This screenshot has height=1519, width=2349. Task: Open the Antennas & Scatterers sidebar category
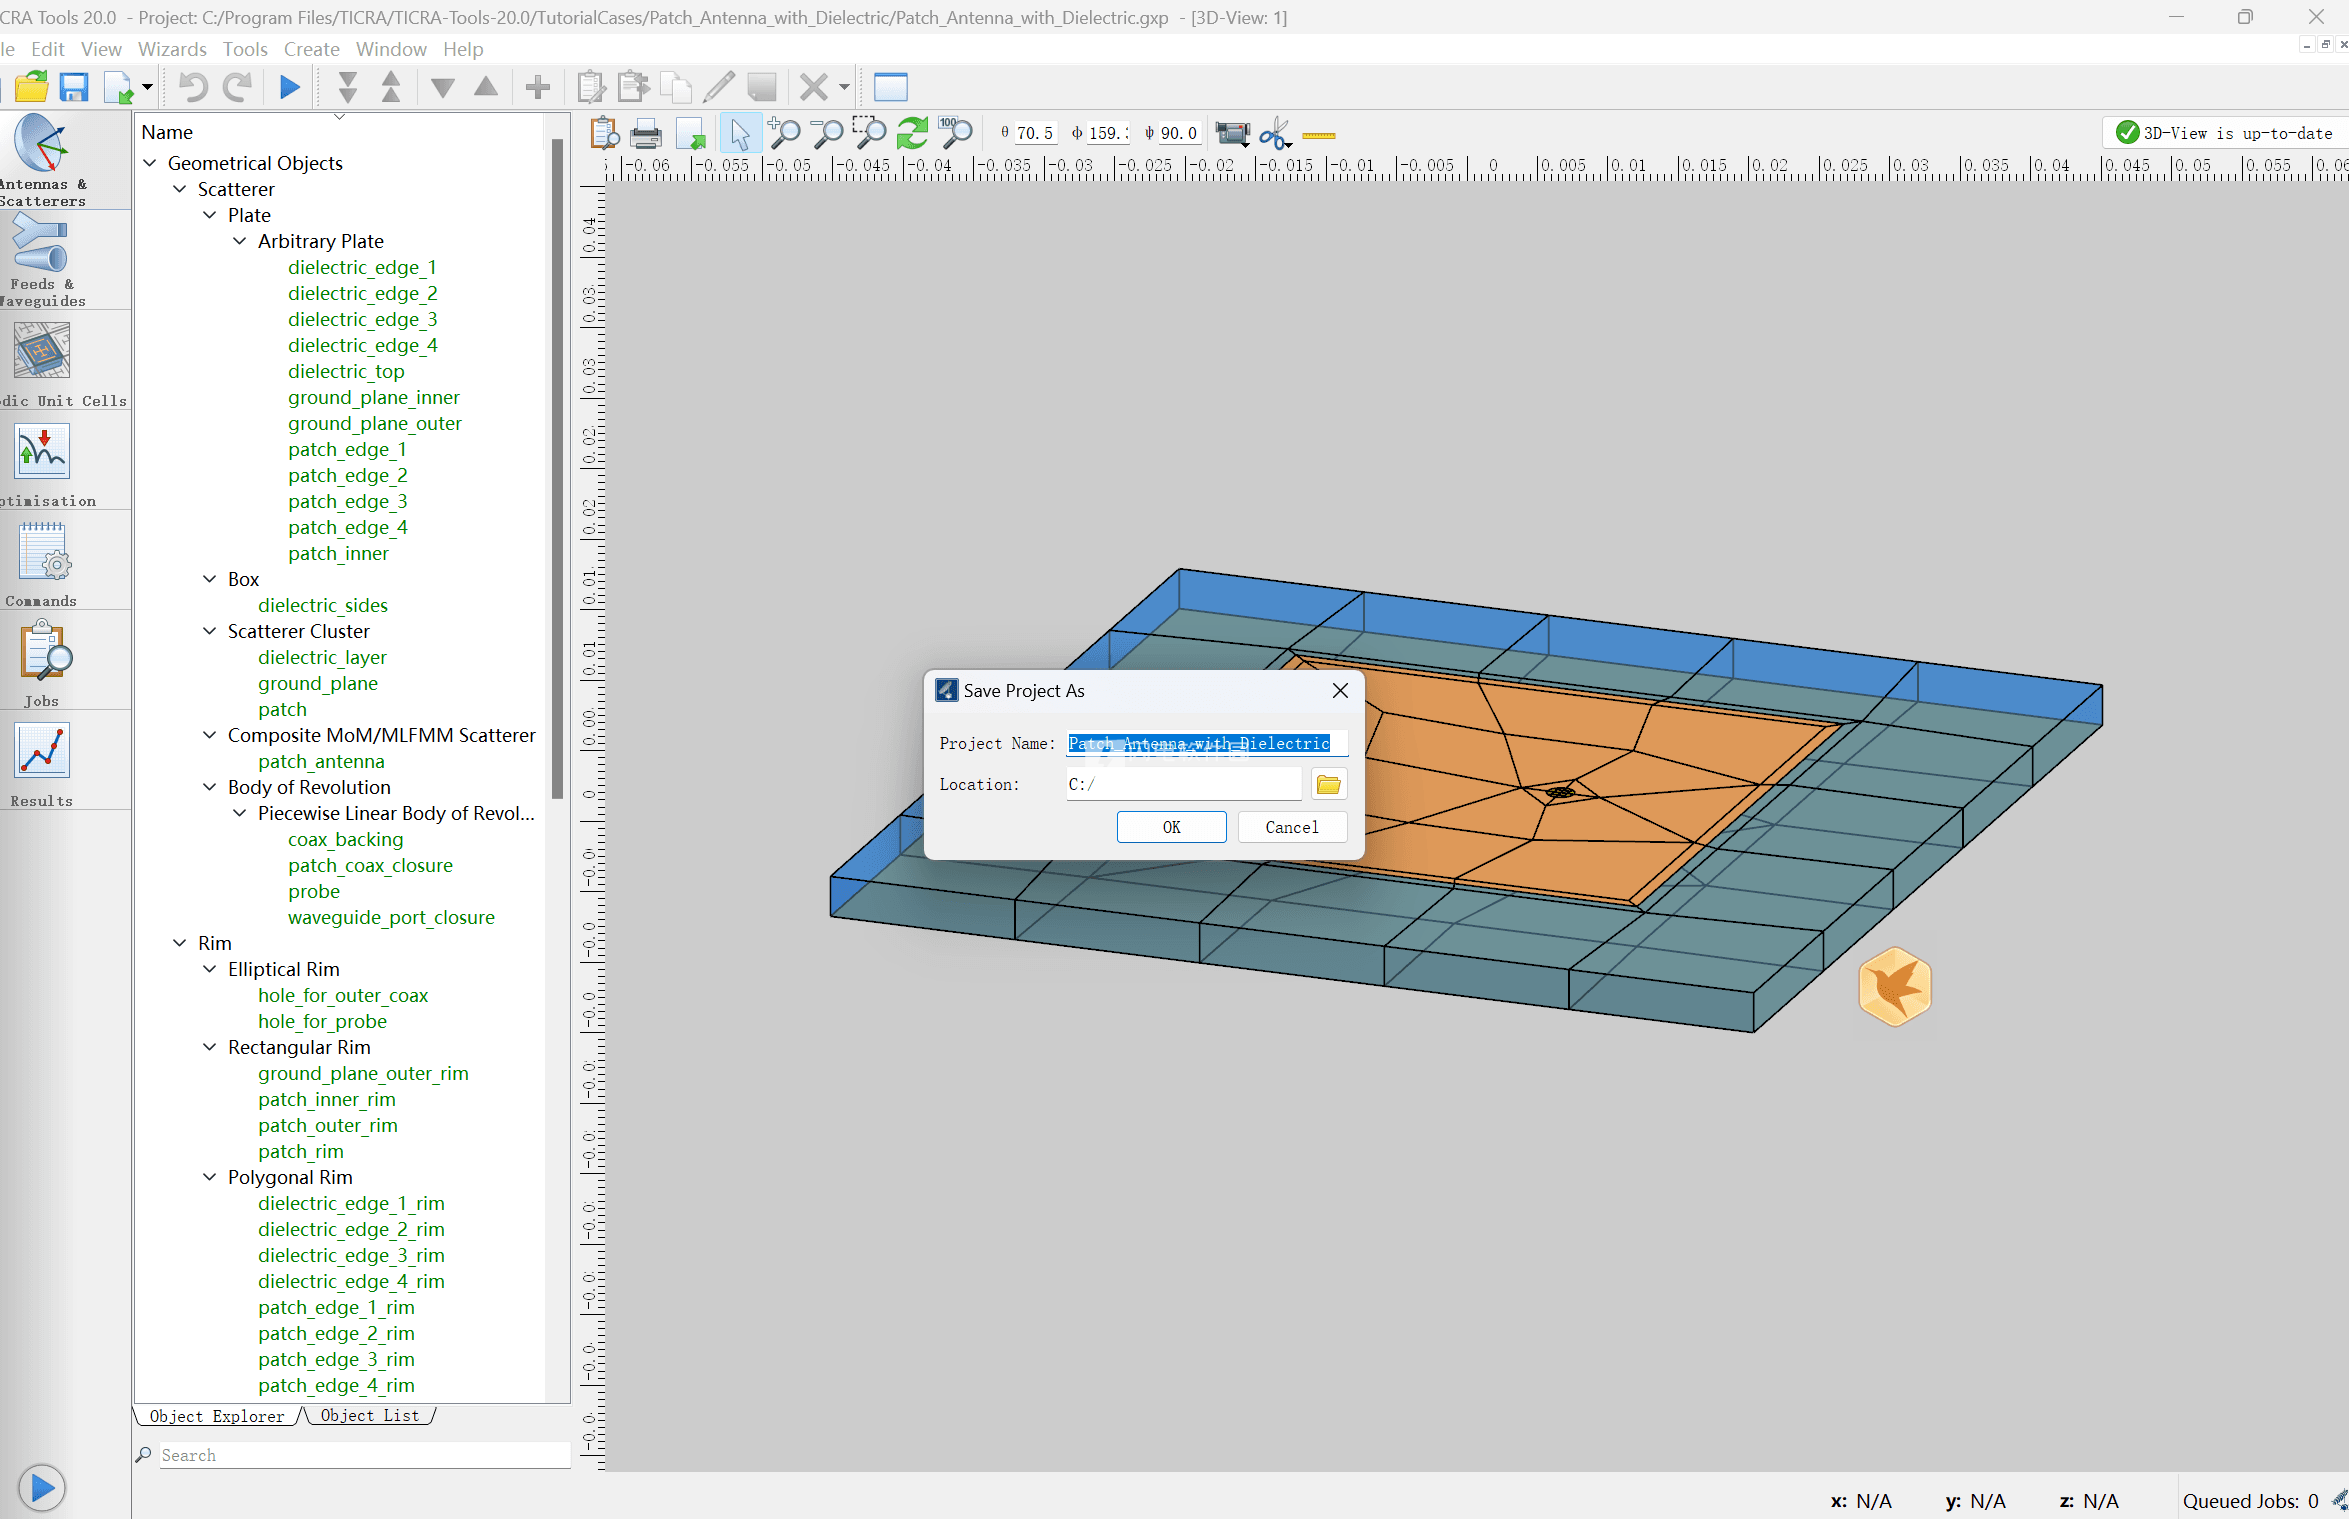click(43, 160)
